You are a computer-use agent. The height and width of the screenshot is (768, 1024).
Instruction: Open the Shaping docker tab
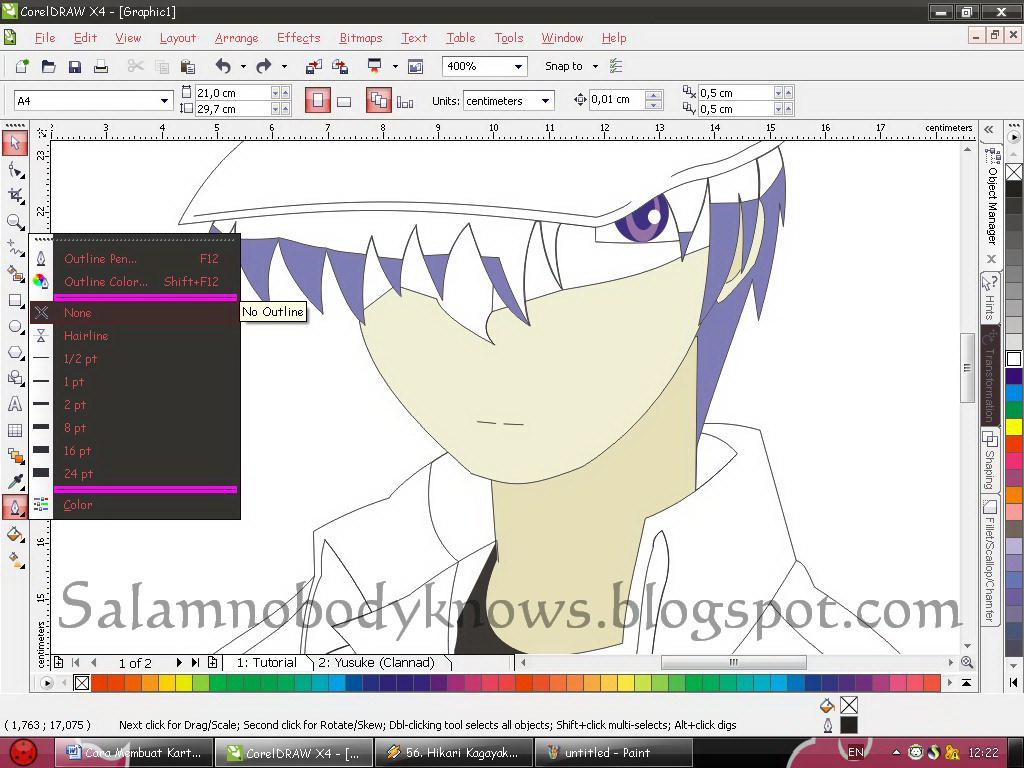[x=990, y=460]
